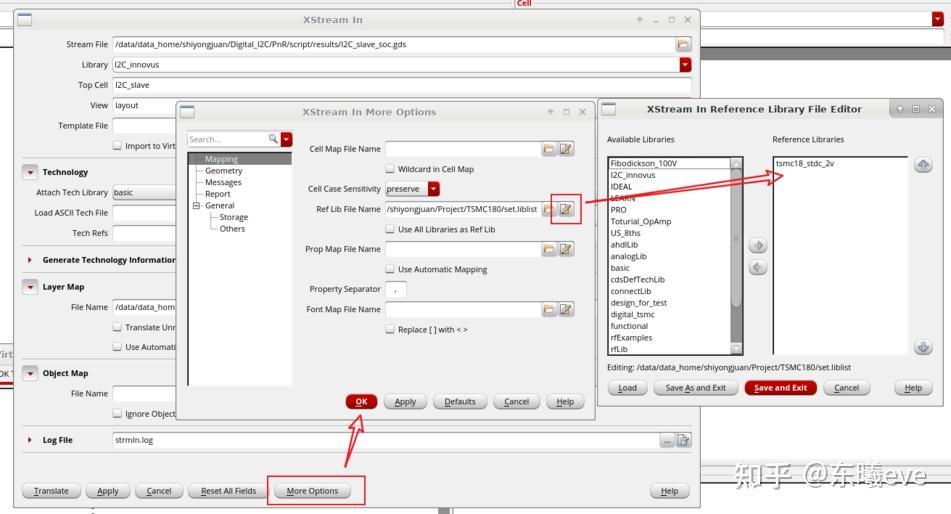Viewport: 951px width, 514px height.
Task: Enable Wildcard in Cell Map checkbox
Action: [390, 169]
